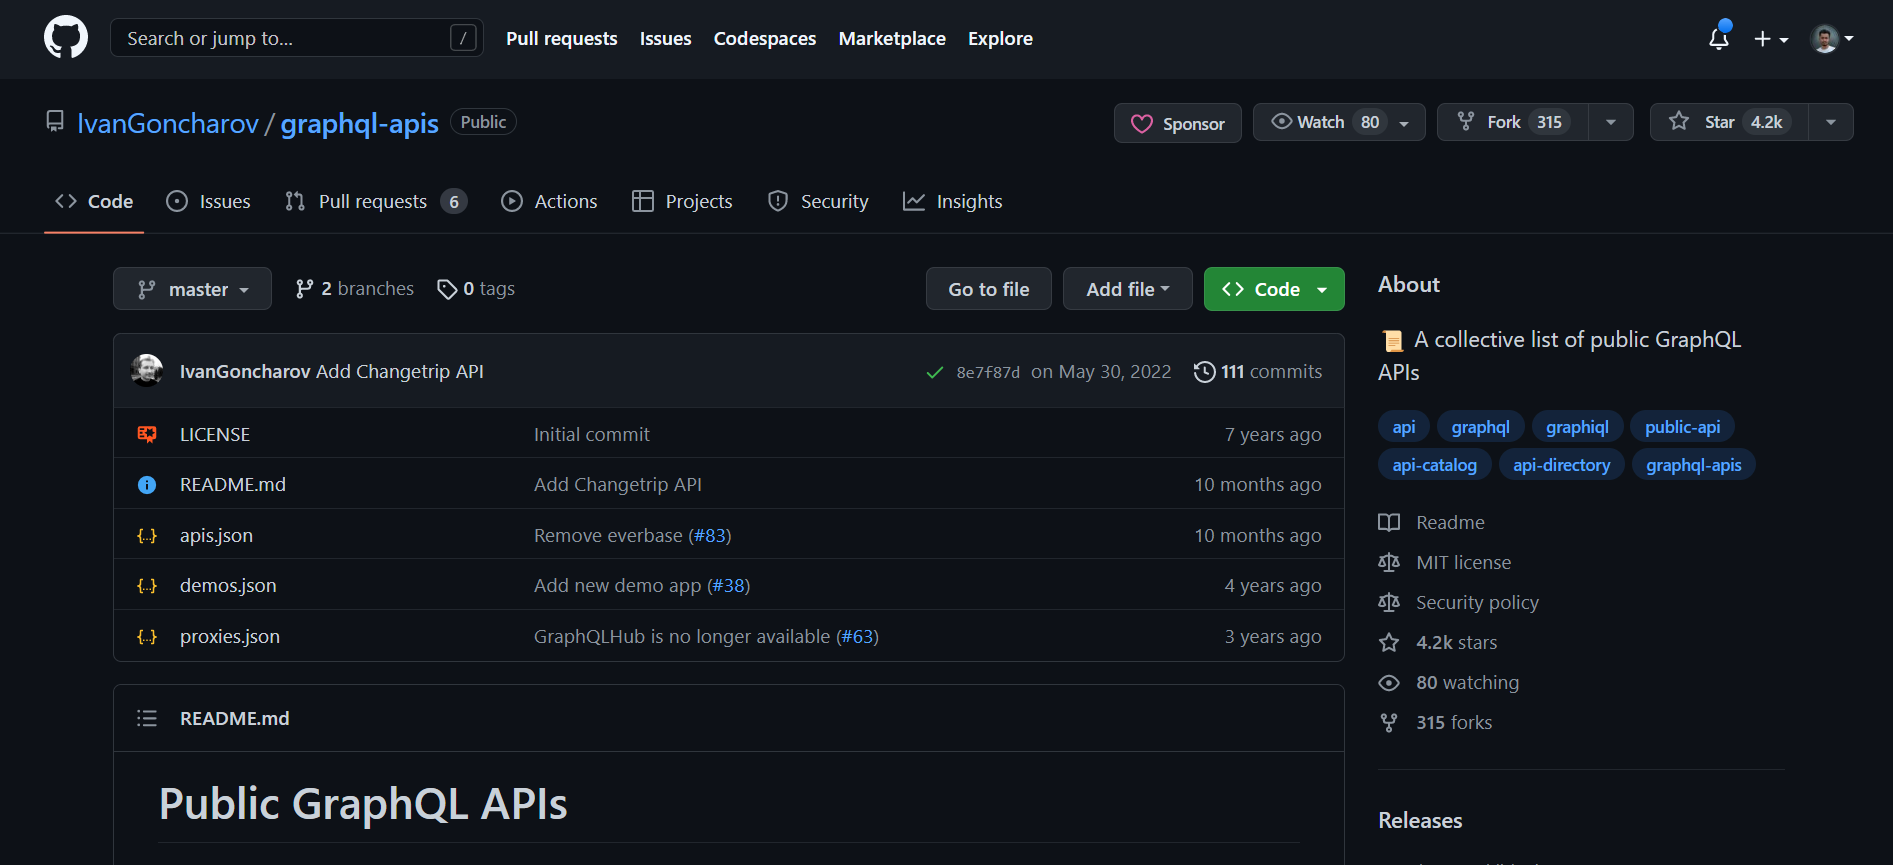Image resolution: width=1893 pixels, height=865 pixels.
Task: Select the graphiql topic tag
Action: 1577,427
